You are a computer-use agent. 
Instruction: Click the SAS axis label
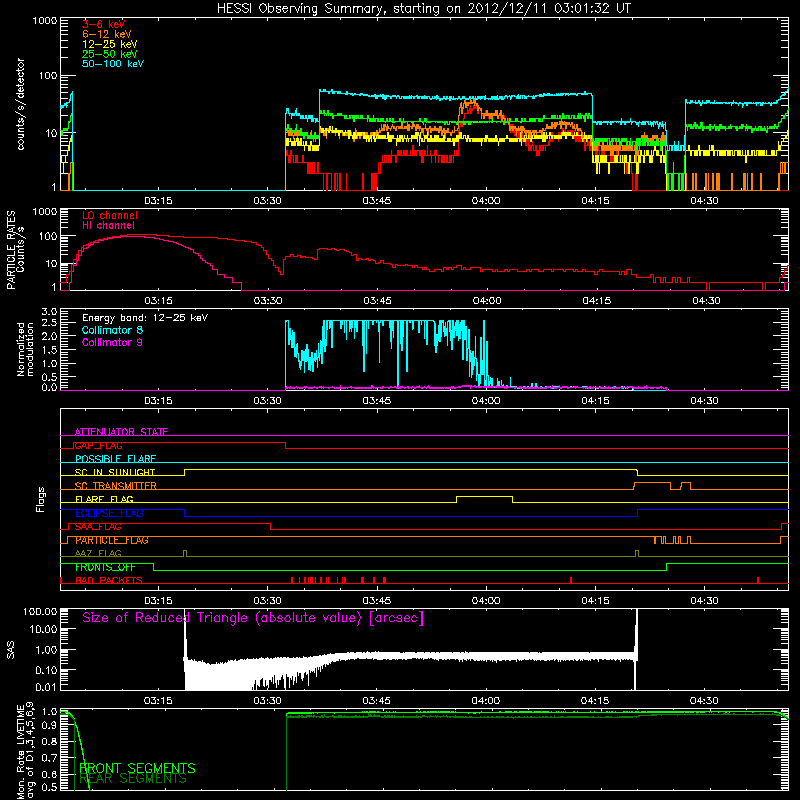[x=11, y=650]
